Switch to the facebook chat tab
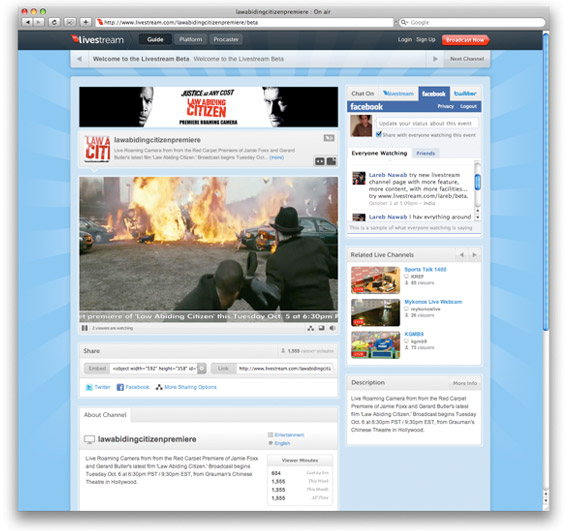The height and width of the screenshot is (531, 570). pyautogui.click(x=434, y=94)
